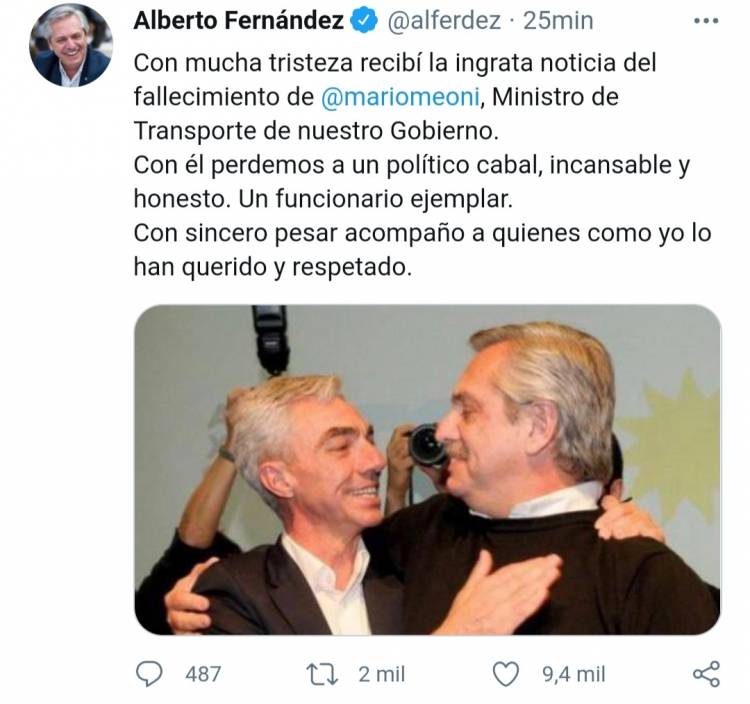Open the @alferdez handle
Image resolution: width=750 pixels, height=704 pixels.
click(x=443, y=21)
